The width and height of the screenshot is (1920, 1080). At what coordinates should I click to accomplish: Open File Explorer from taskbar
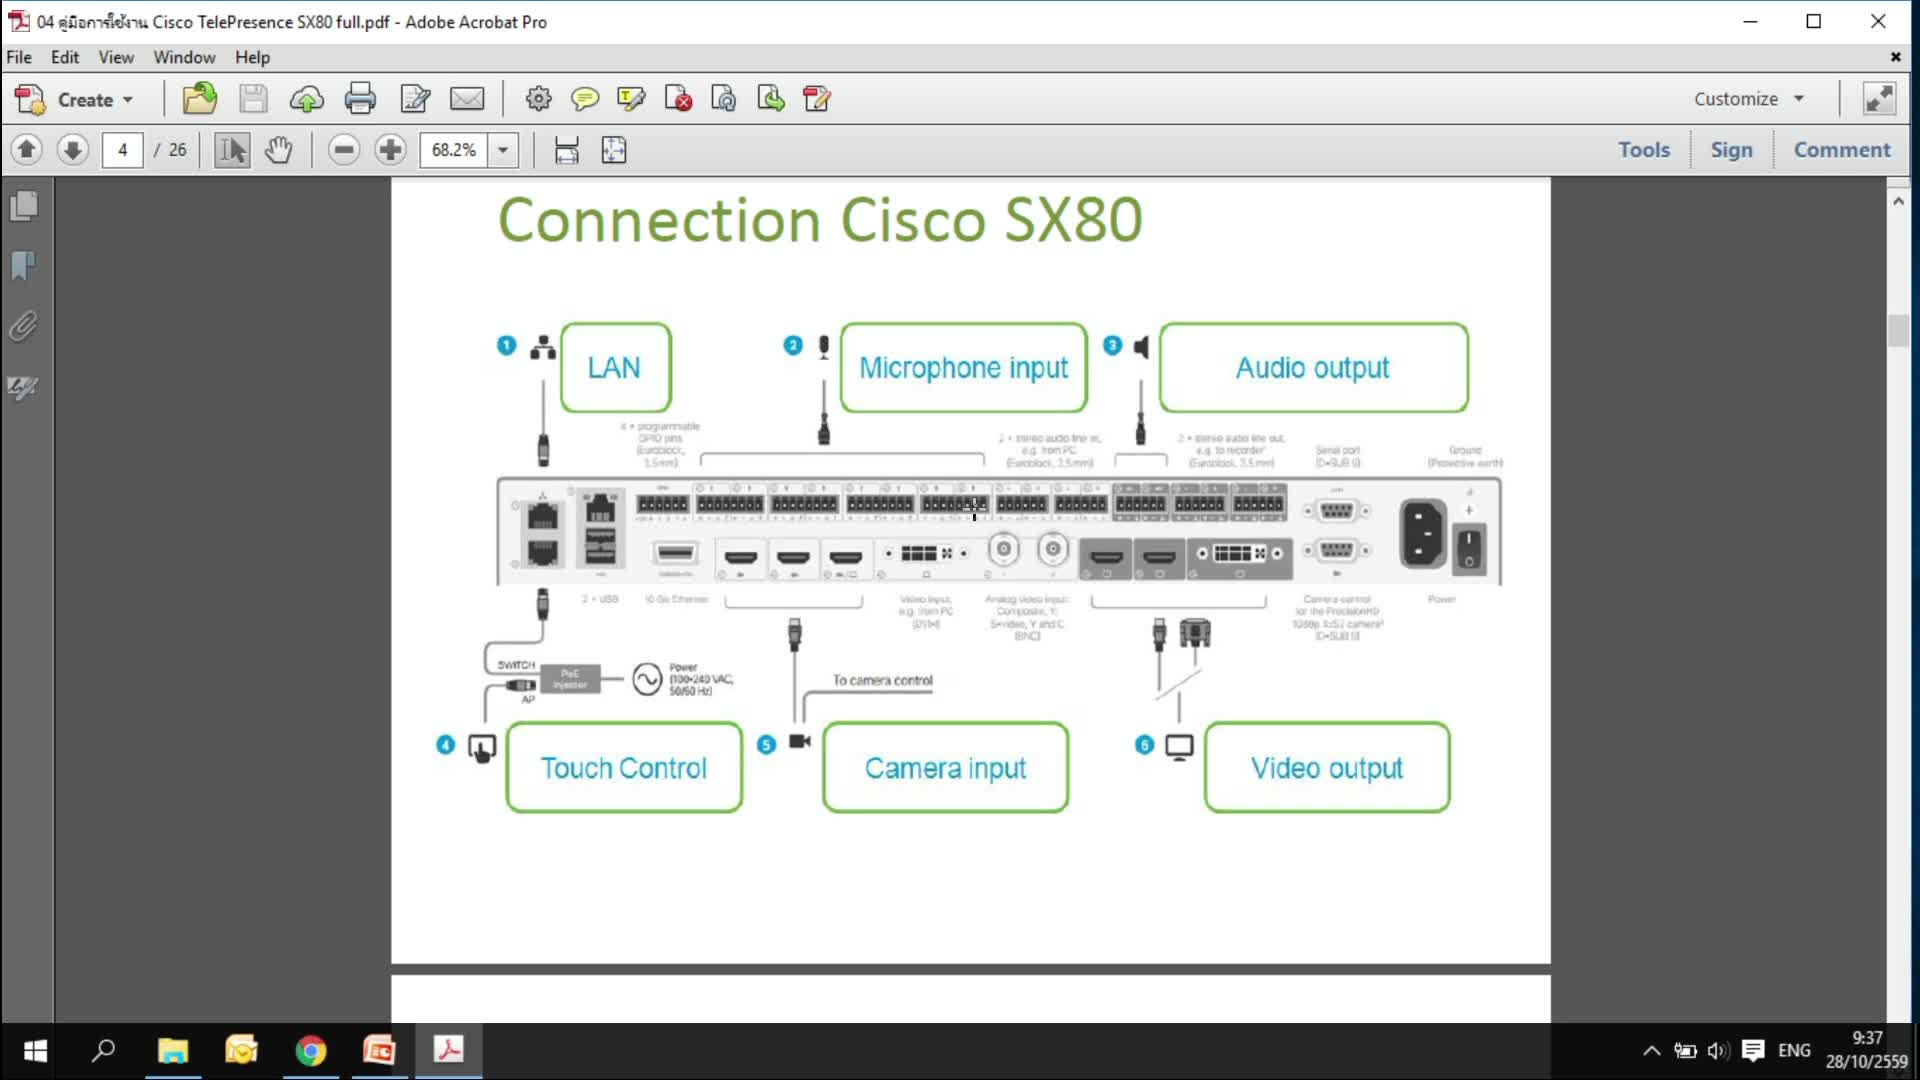[173, 1051]
